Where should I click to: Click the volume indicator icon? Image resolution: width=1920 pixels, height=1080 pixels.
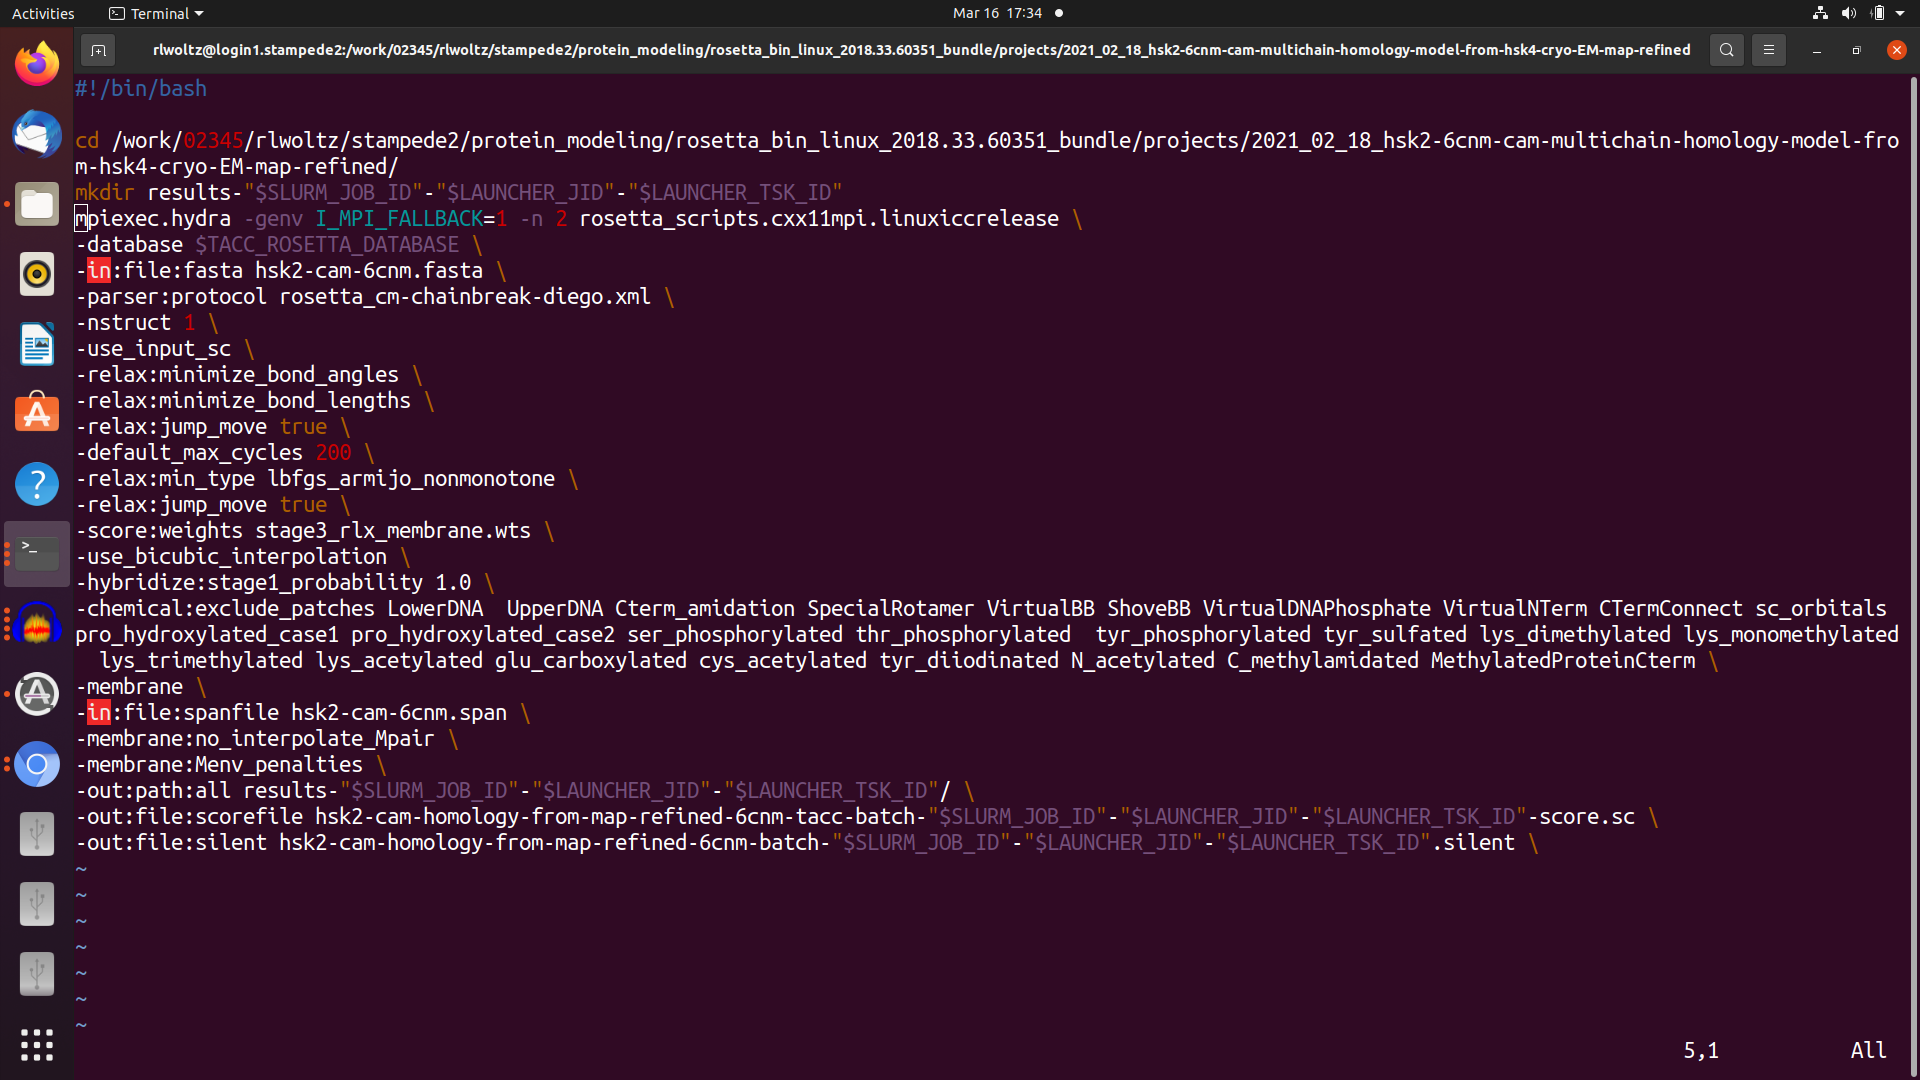click(1848, 13)
